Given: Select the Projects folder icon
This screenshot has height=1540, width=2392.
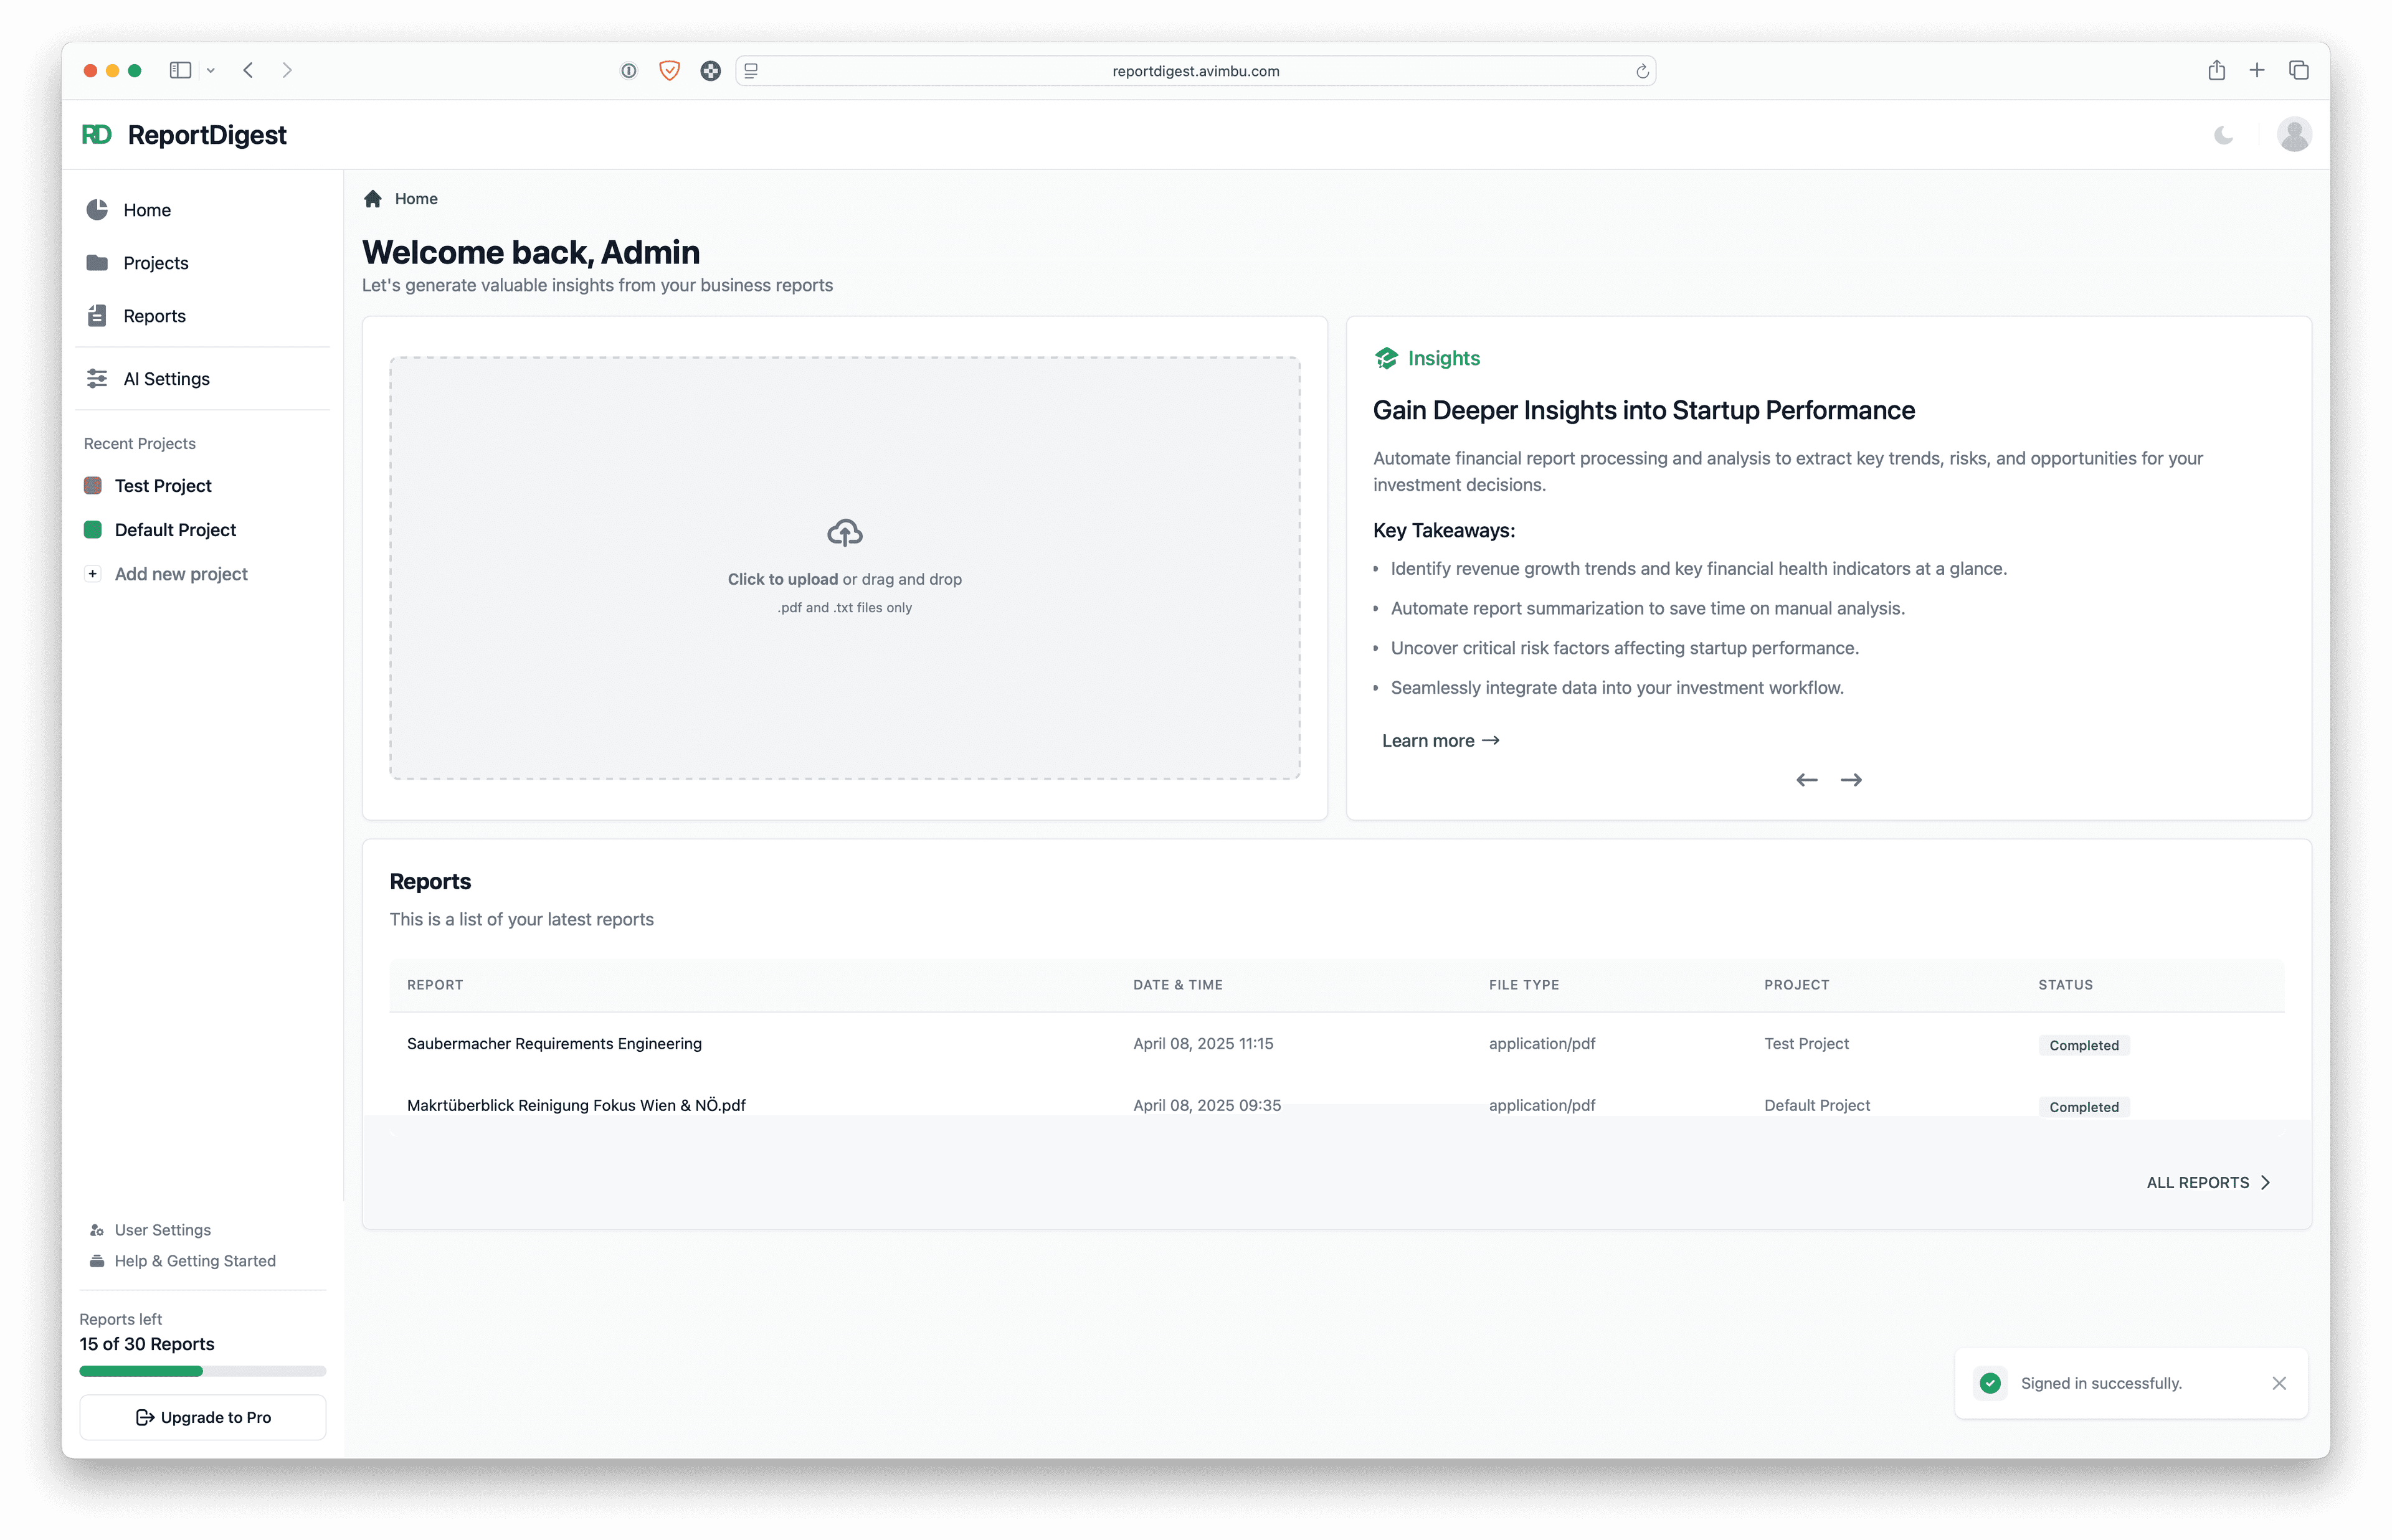Looking at the screenshot, I should click(x=96, y=262).
